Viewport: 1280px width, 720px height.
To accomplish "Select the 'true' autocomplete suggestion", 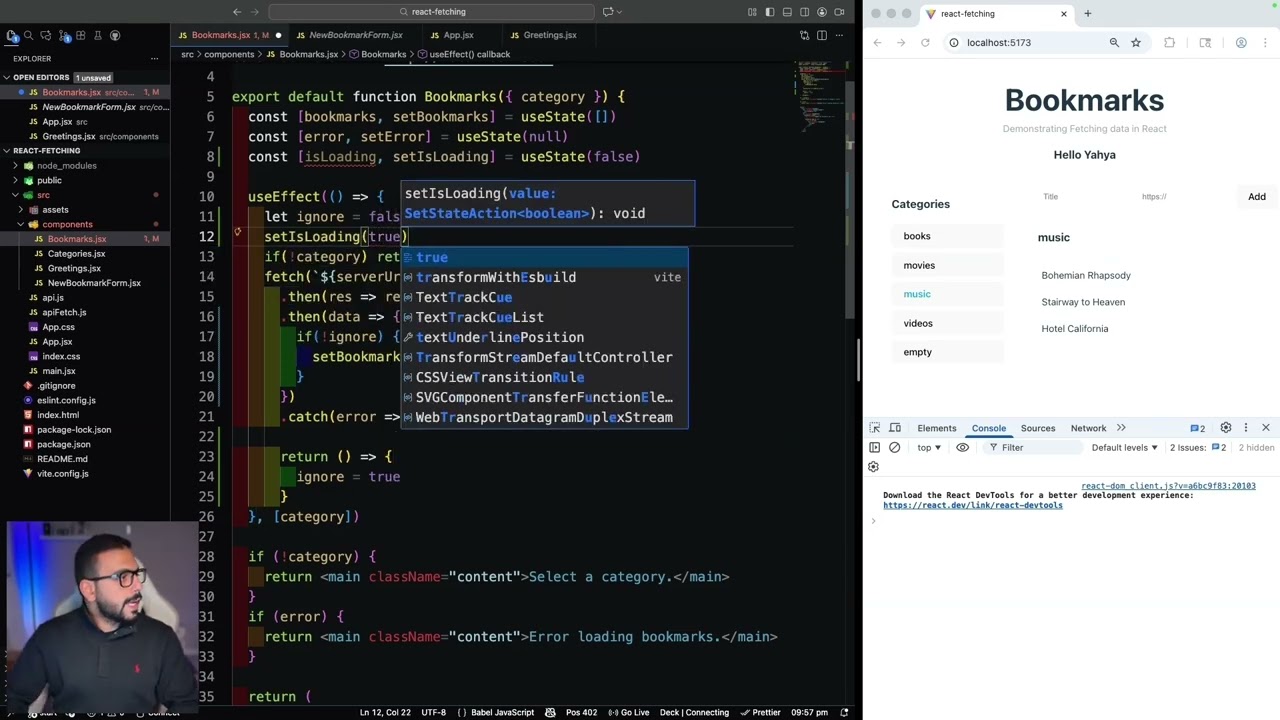I will [x=544, y=257].
